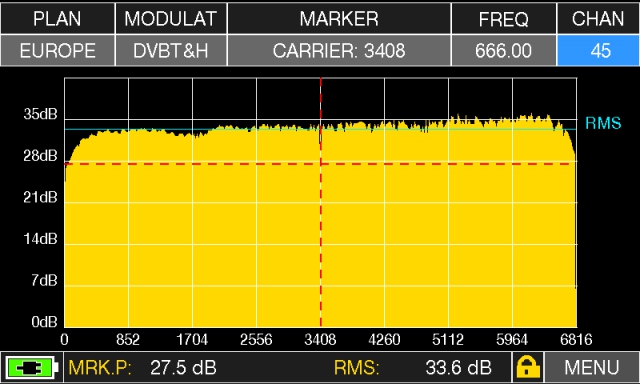The height and width of the screenshot is (384, 640).
Task: Select the CHAN header tab
Action: point(598,18)
